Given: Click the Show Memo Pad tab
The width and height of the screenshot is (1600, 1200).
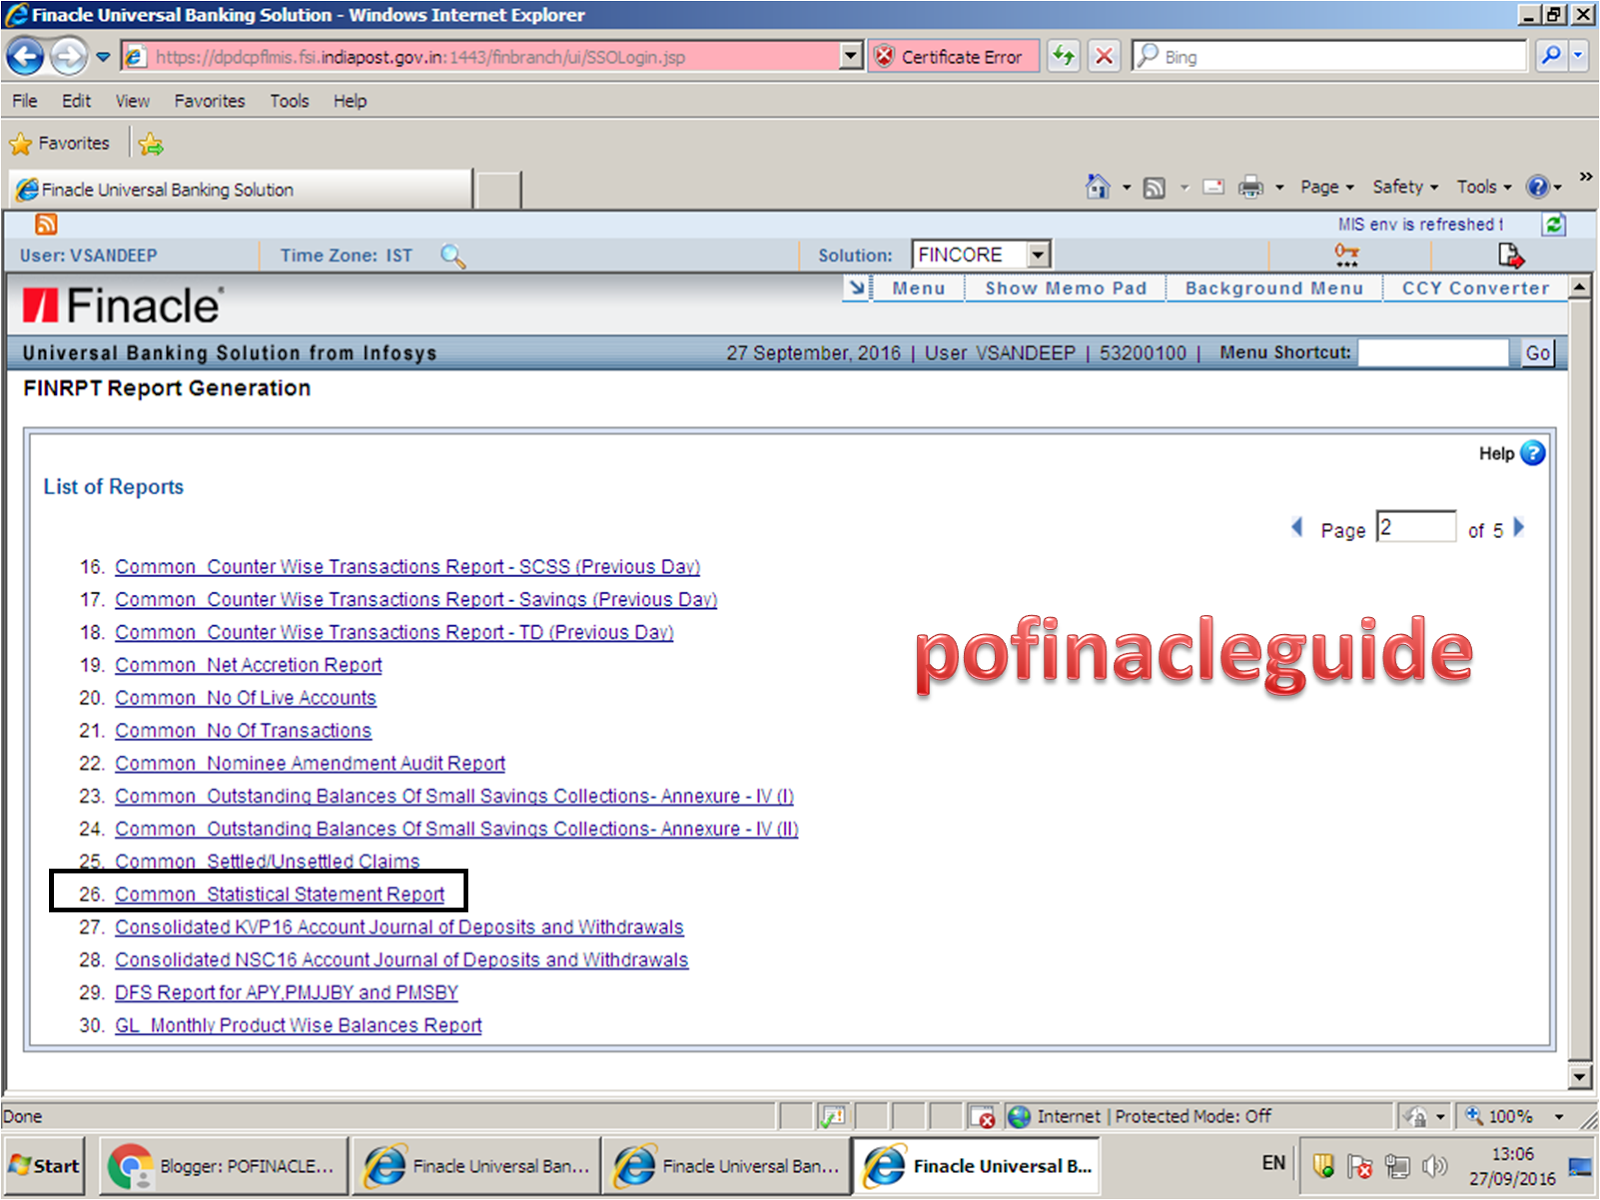Looking at the screenshot, I should pyautogui.click(x=1066, y=288).
